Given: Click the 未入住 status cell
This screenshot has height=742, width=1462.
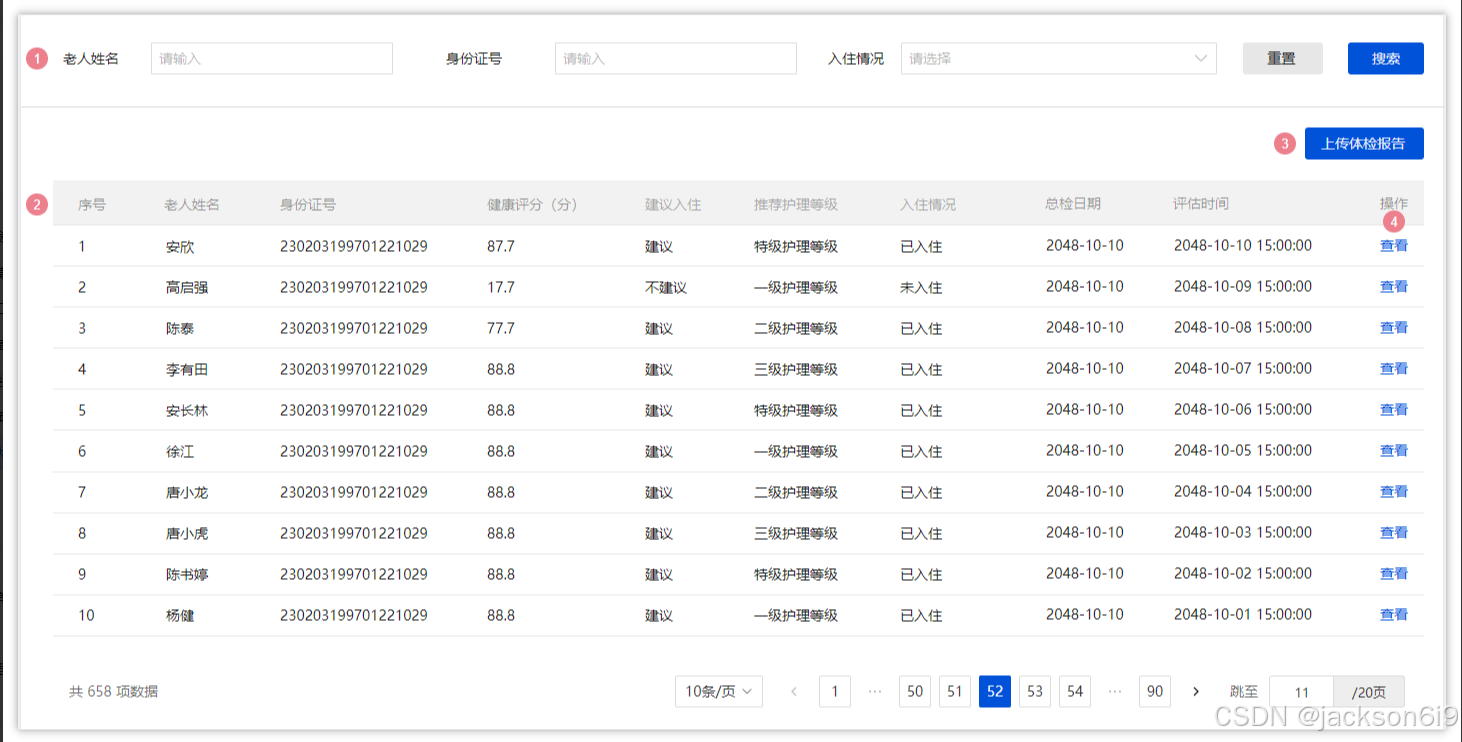Looking at the screenshot, I should click(921, 287).
